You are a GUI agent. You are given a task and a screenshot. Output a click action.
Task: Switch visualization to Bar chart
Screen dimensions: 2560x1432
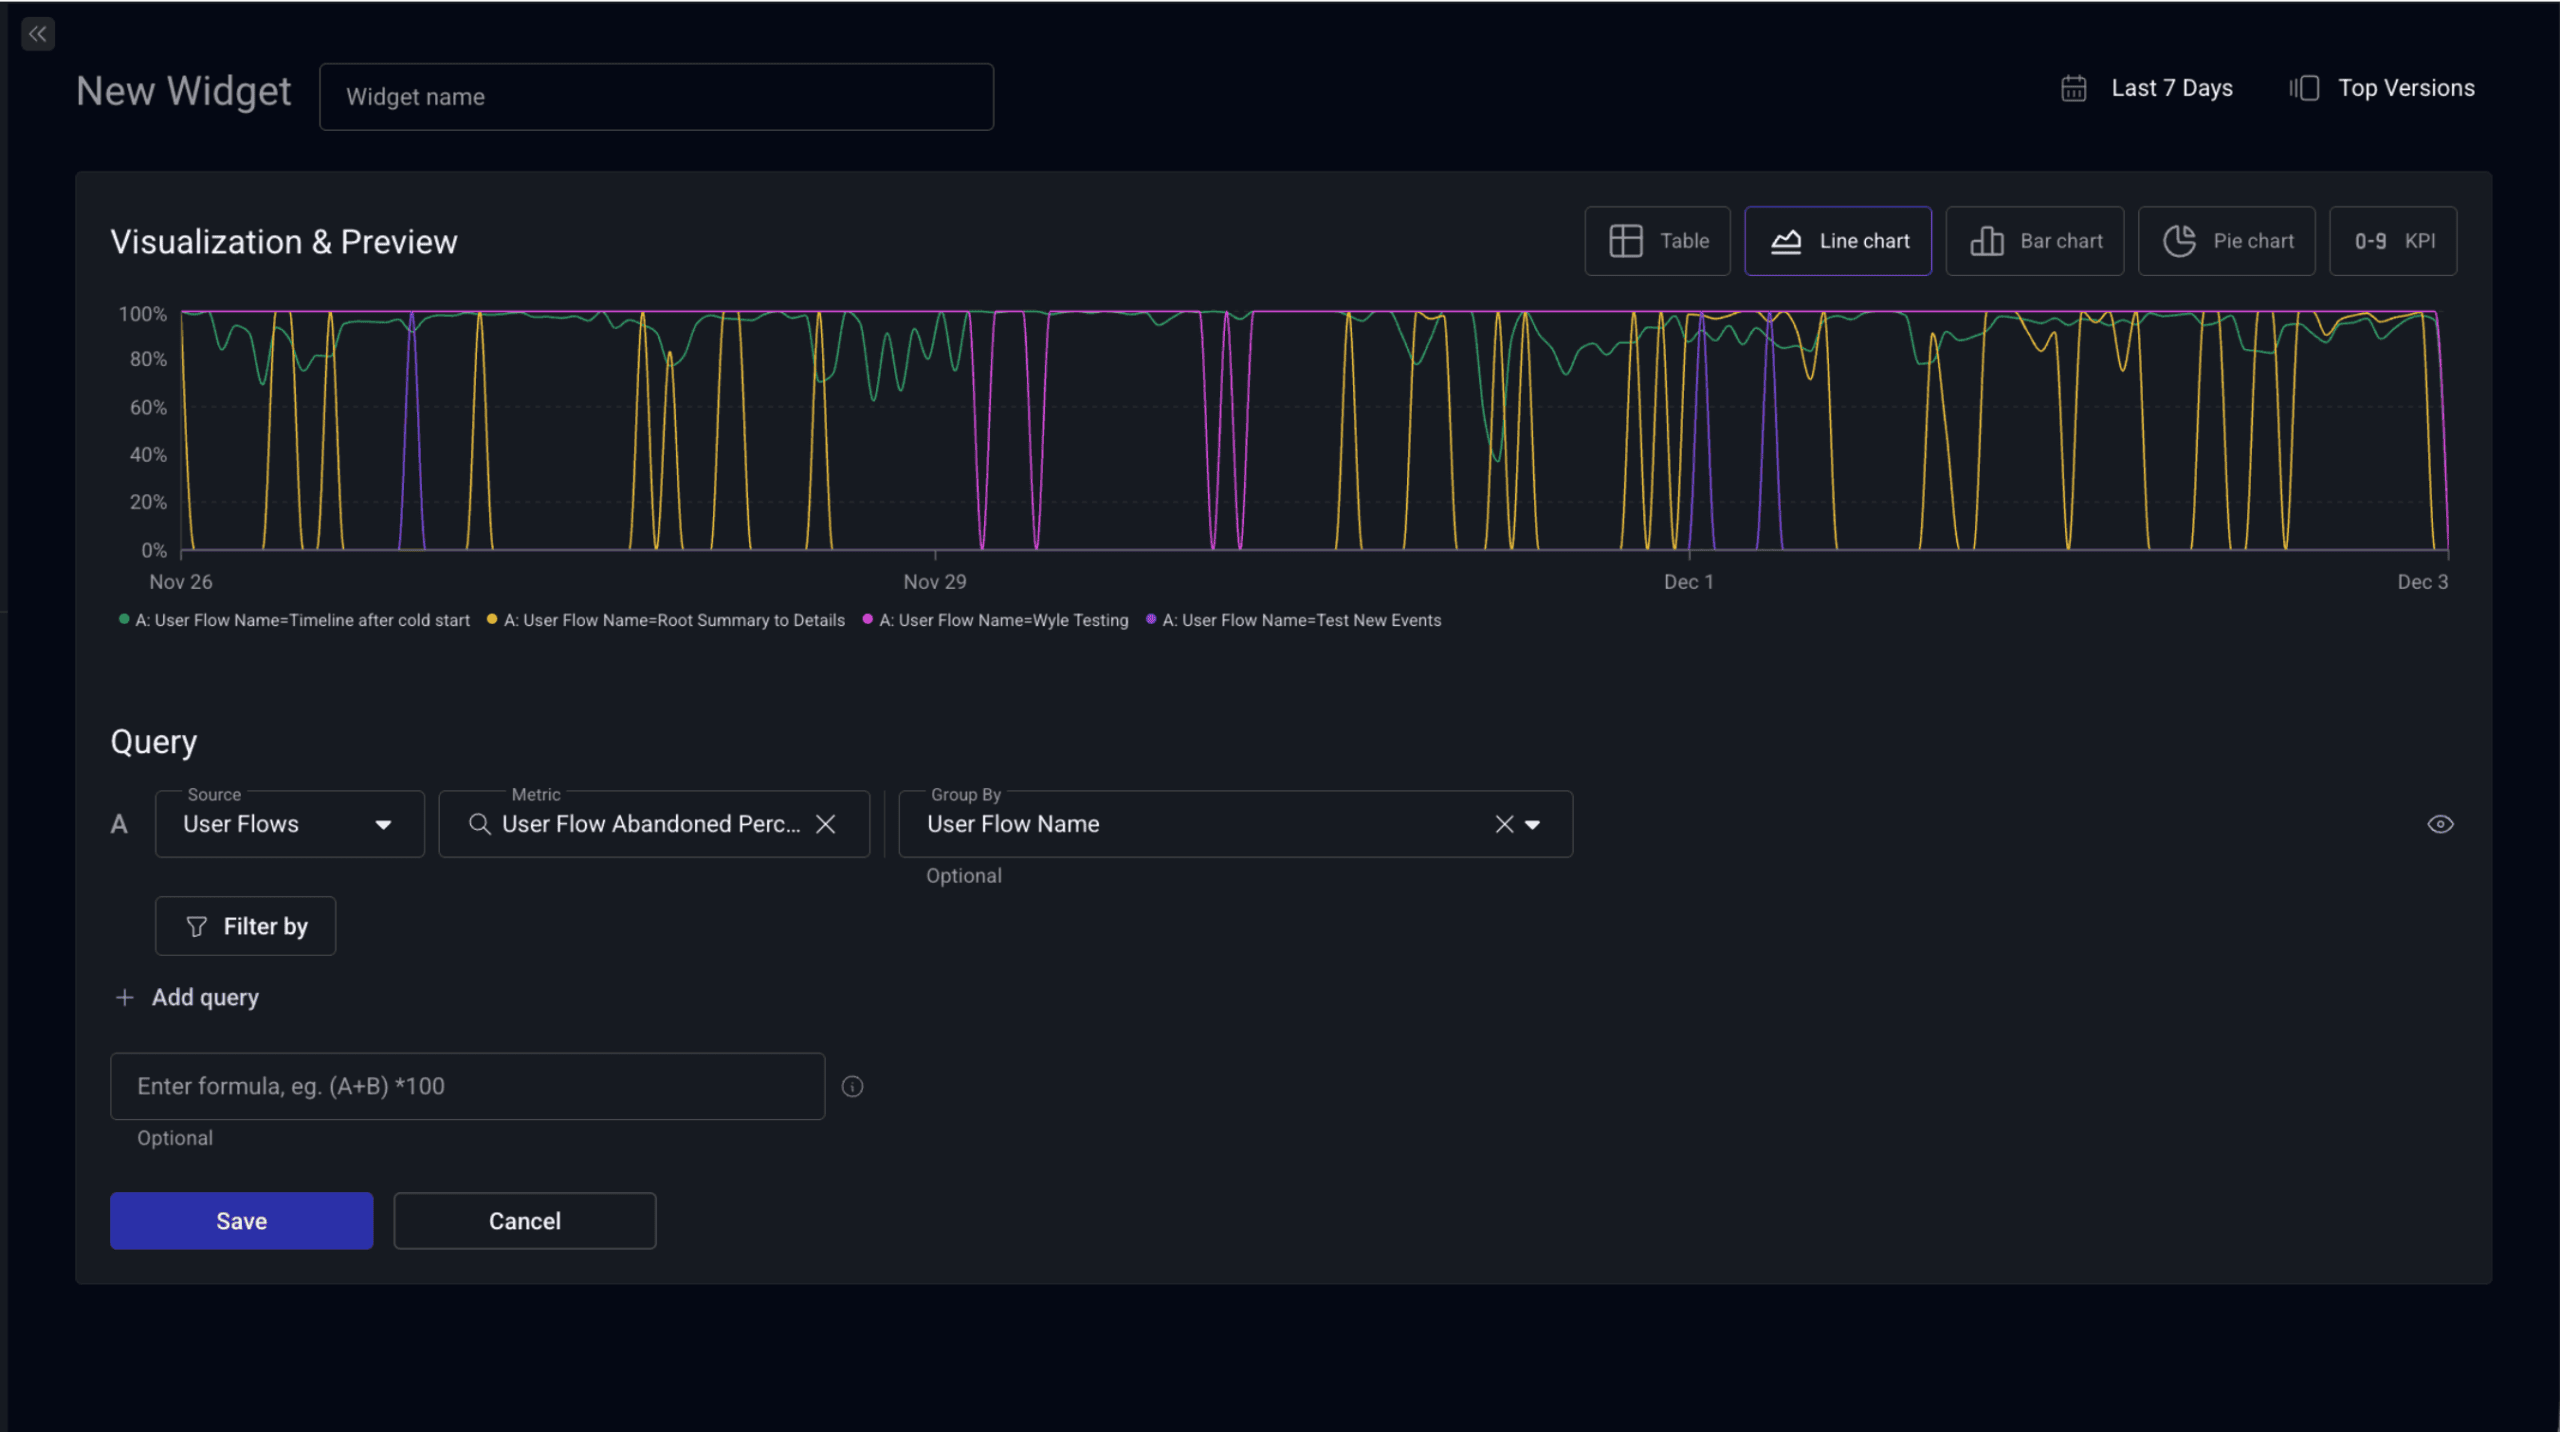(x=2034, y=241)
